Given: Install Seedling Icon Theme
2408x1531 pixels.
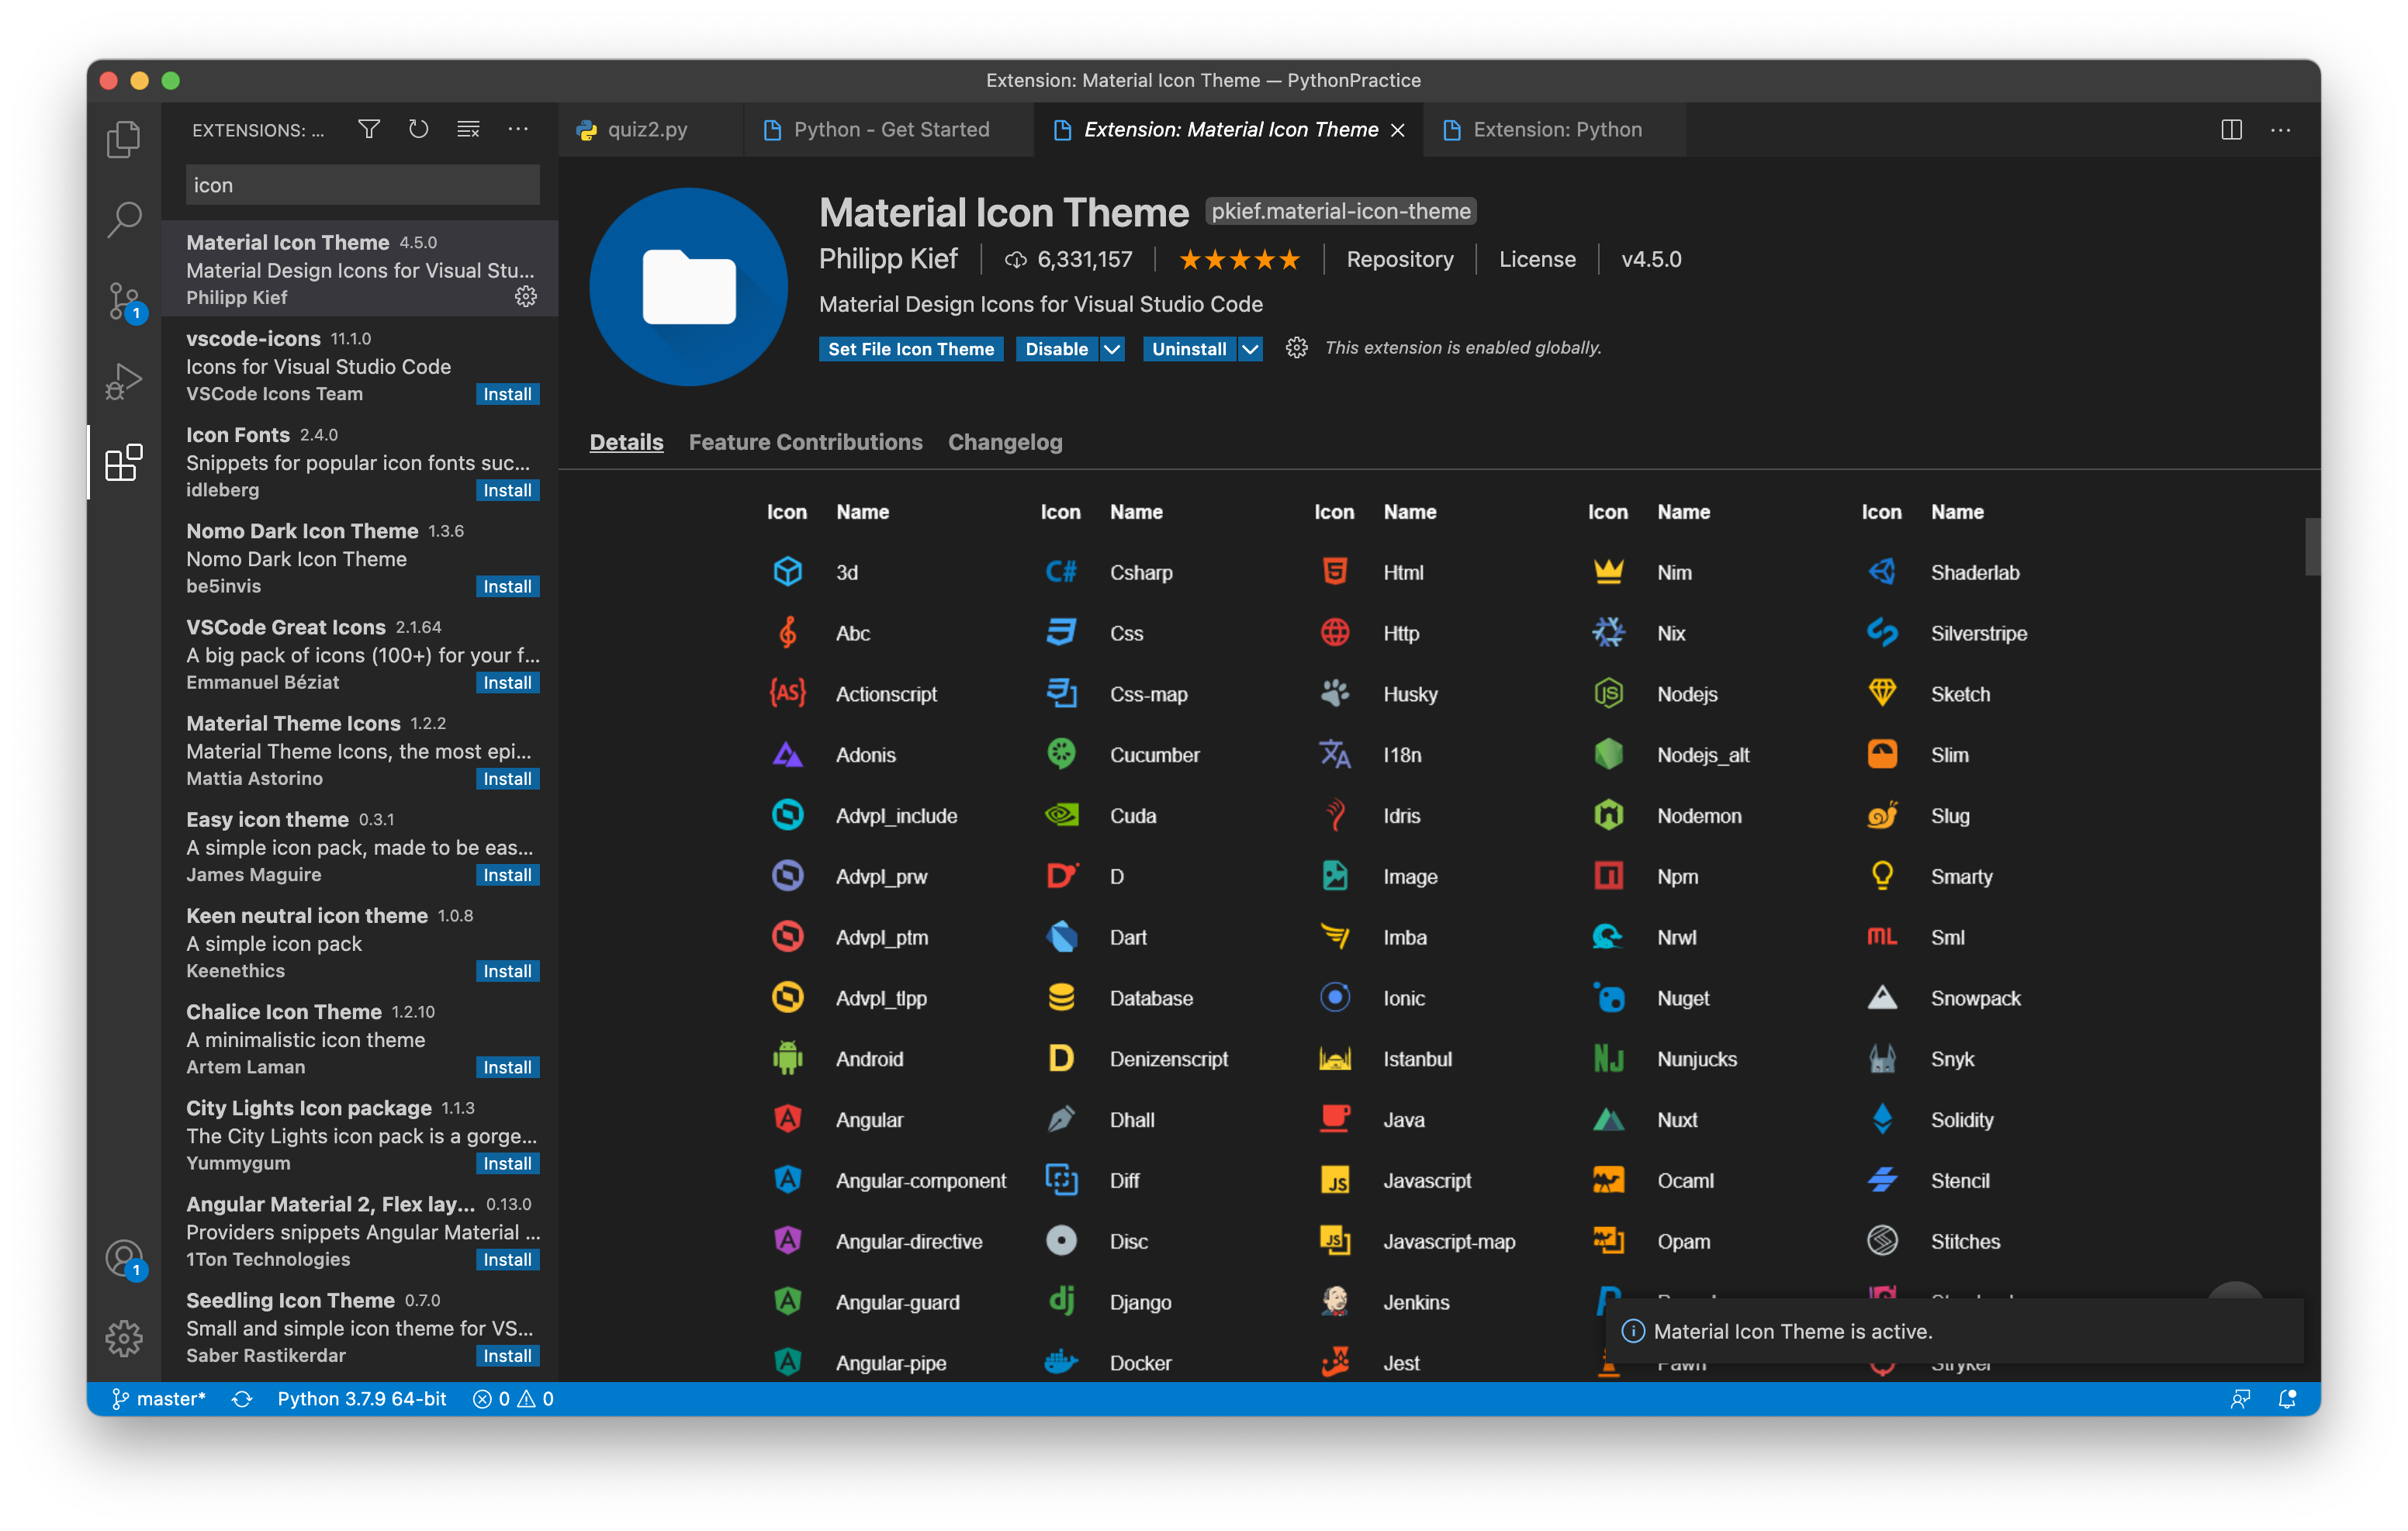Looking at the screenshot, I should pyautogui.click(x=507, y=1356).
